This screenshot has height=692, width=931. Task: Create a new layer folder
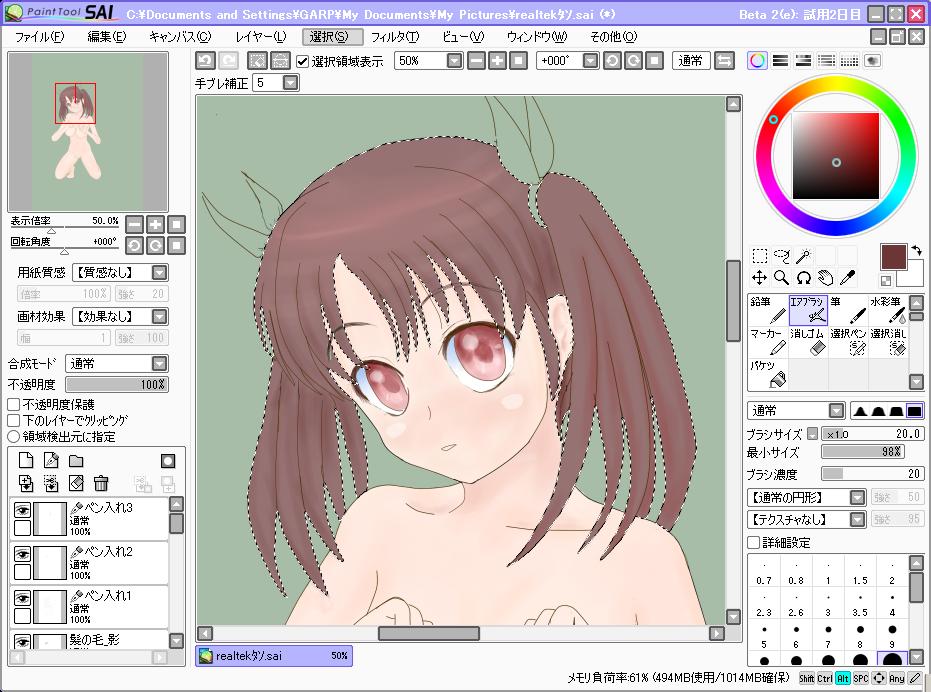(76, 461)
